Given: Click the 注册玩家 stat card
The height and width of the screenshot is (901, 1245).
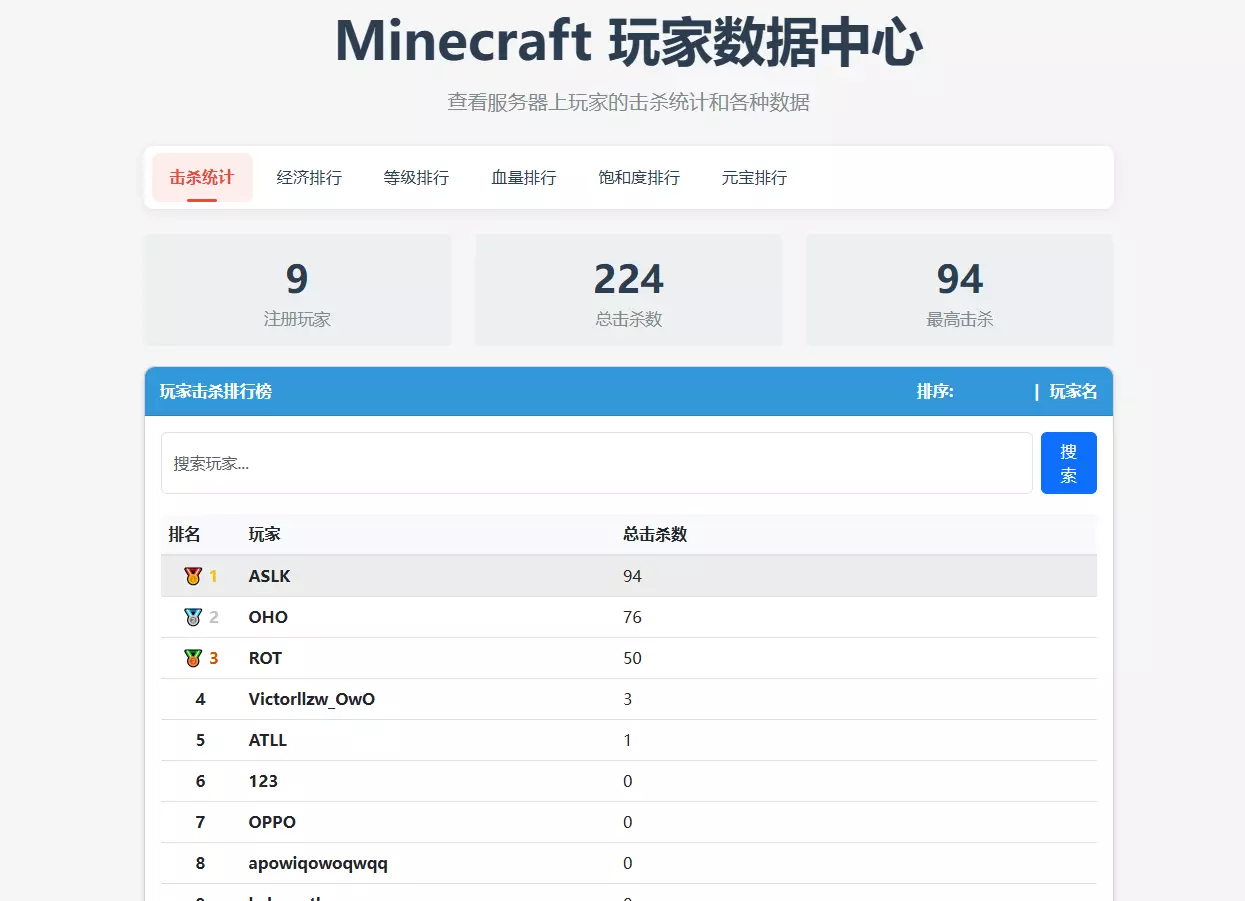Looking at the screenshot, I should [x=297, y=290].
